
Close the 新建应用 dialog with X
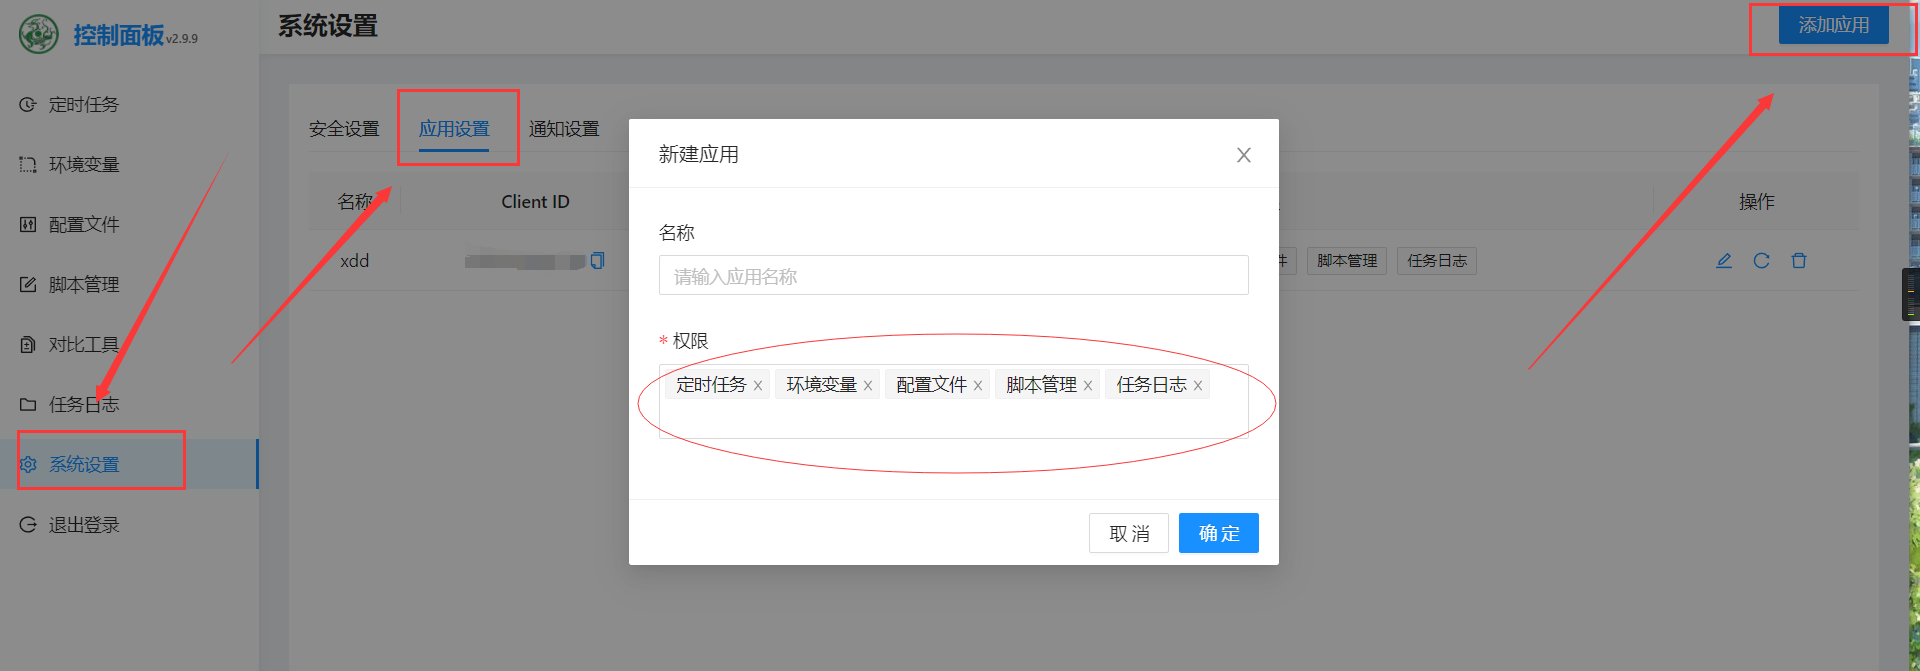coord(1243,155)
